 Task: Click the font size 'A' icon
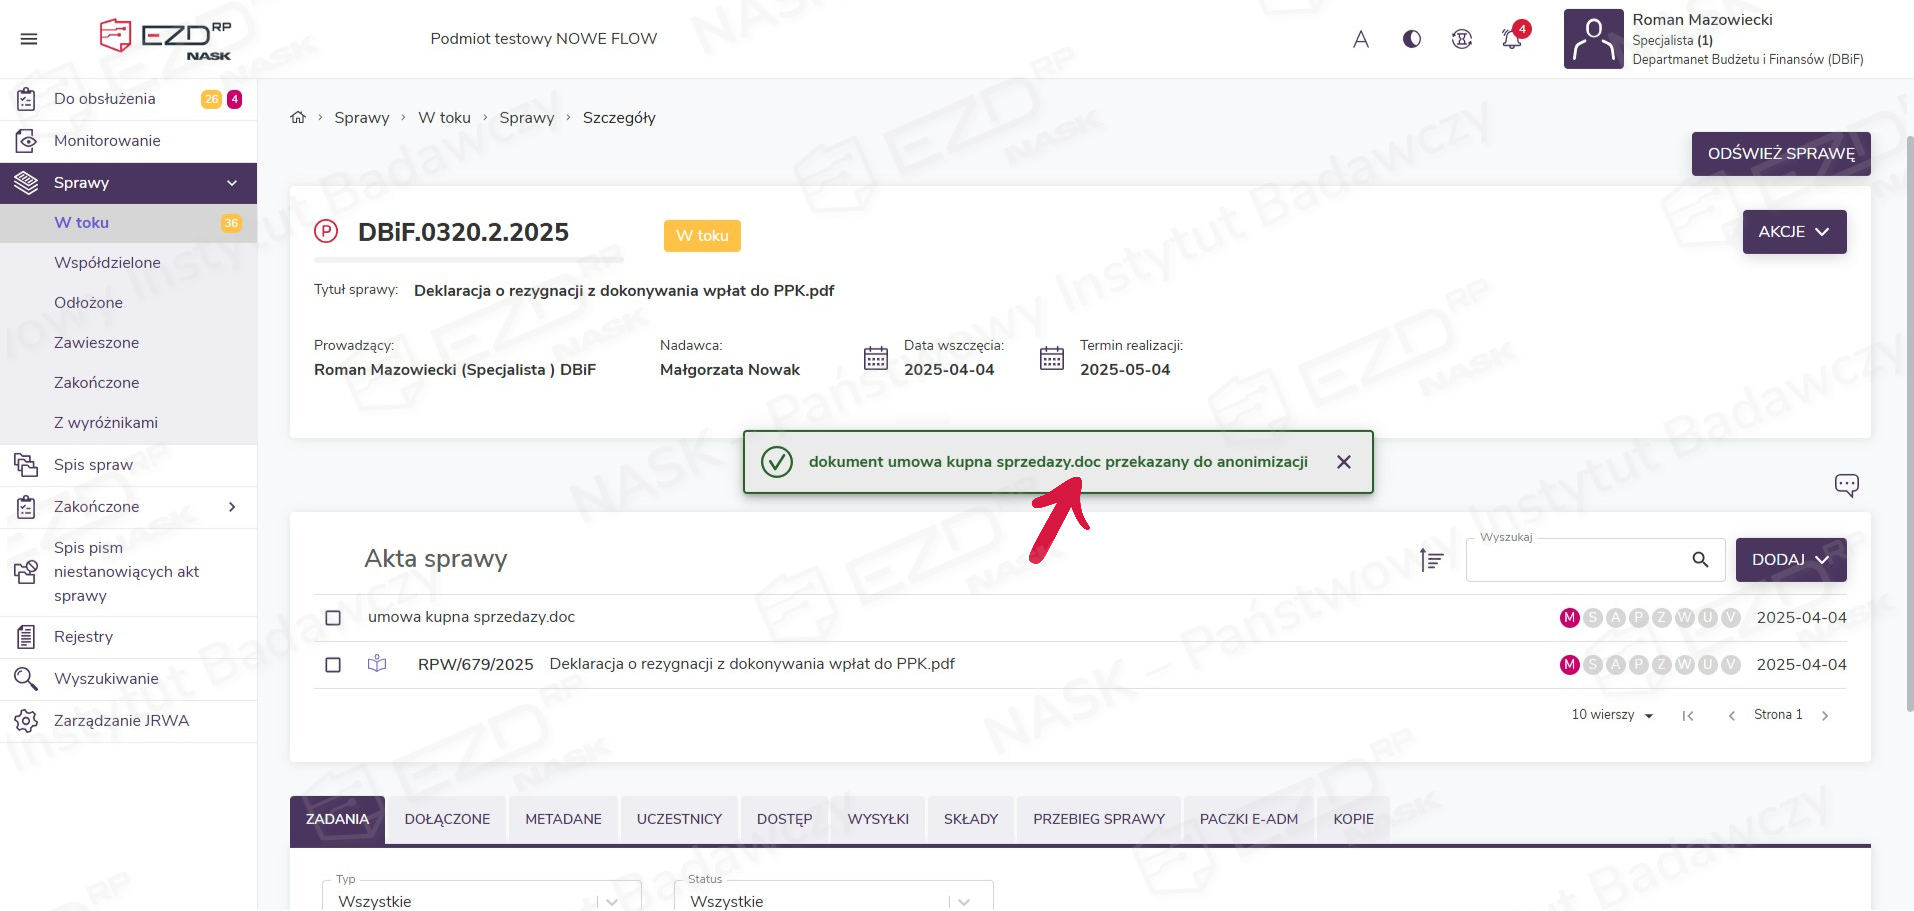click(1360, 39)
